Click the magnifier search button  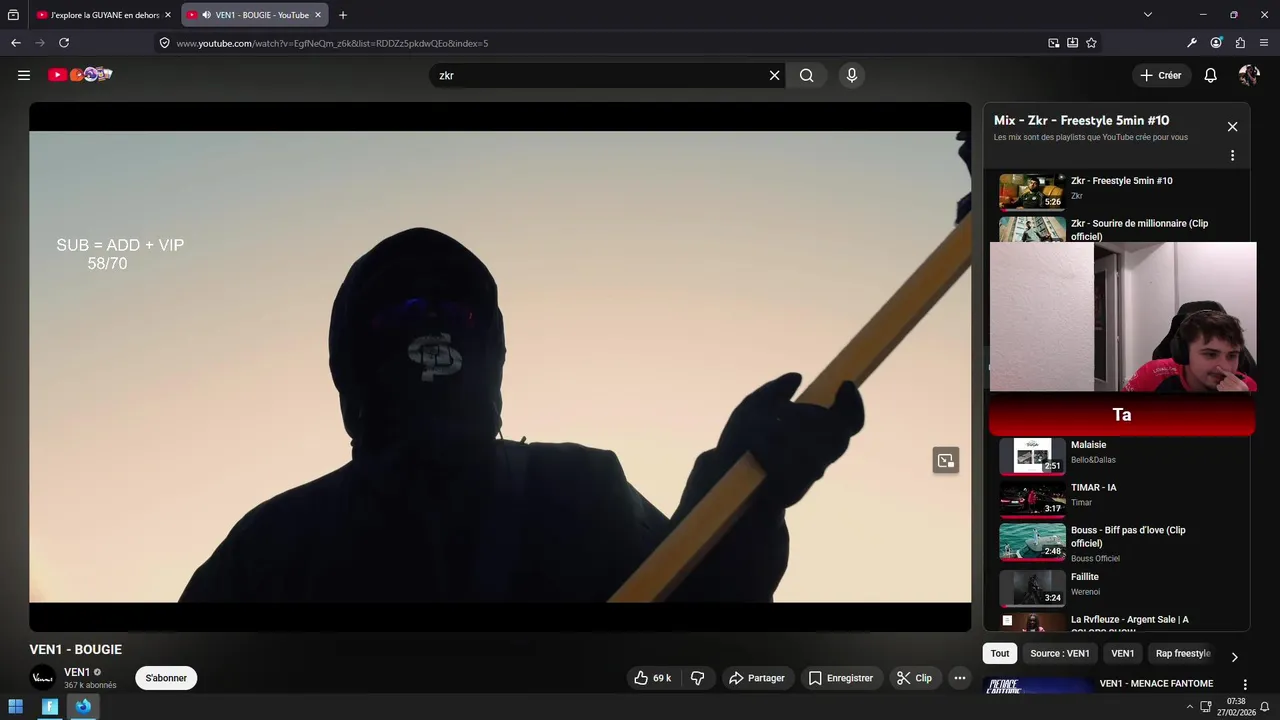[806, 75]
